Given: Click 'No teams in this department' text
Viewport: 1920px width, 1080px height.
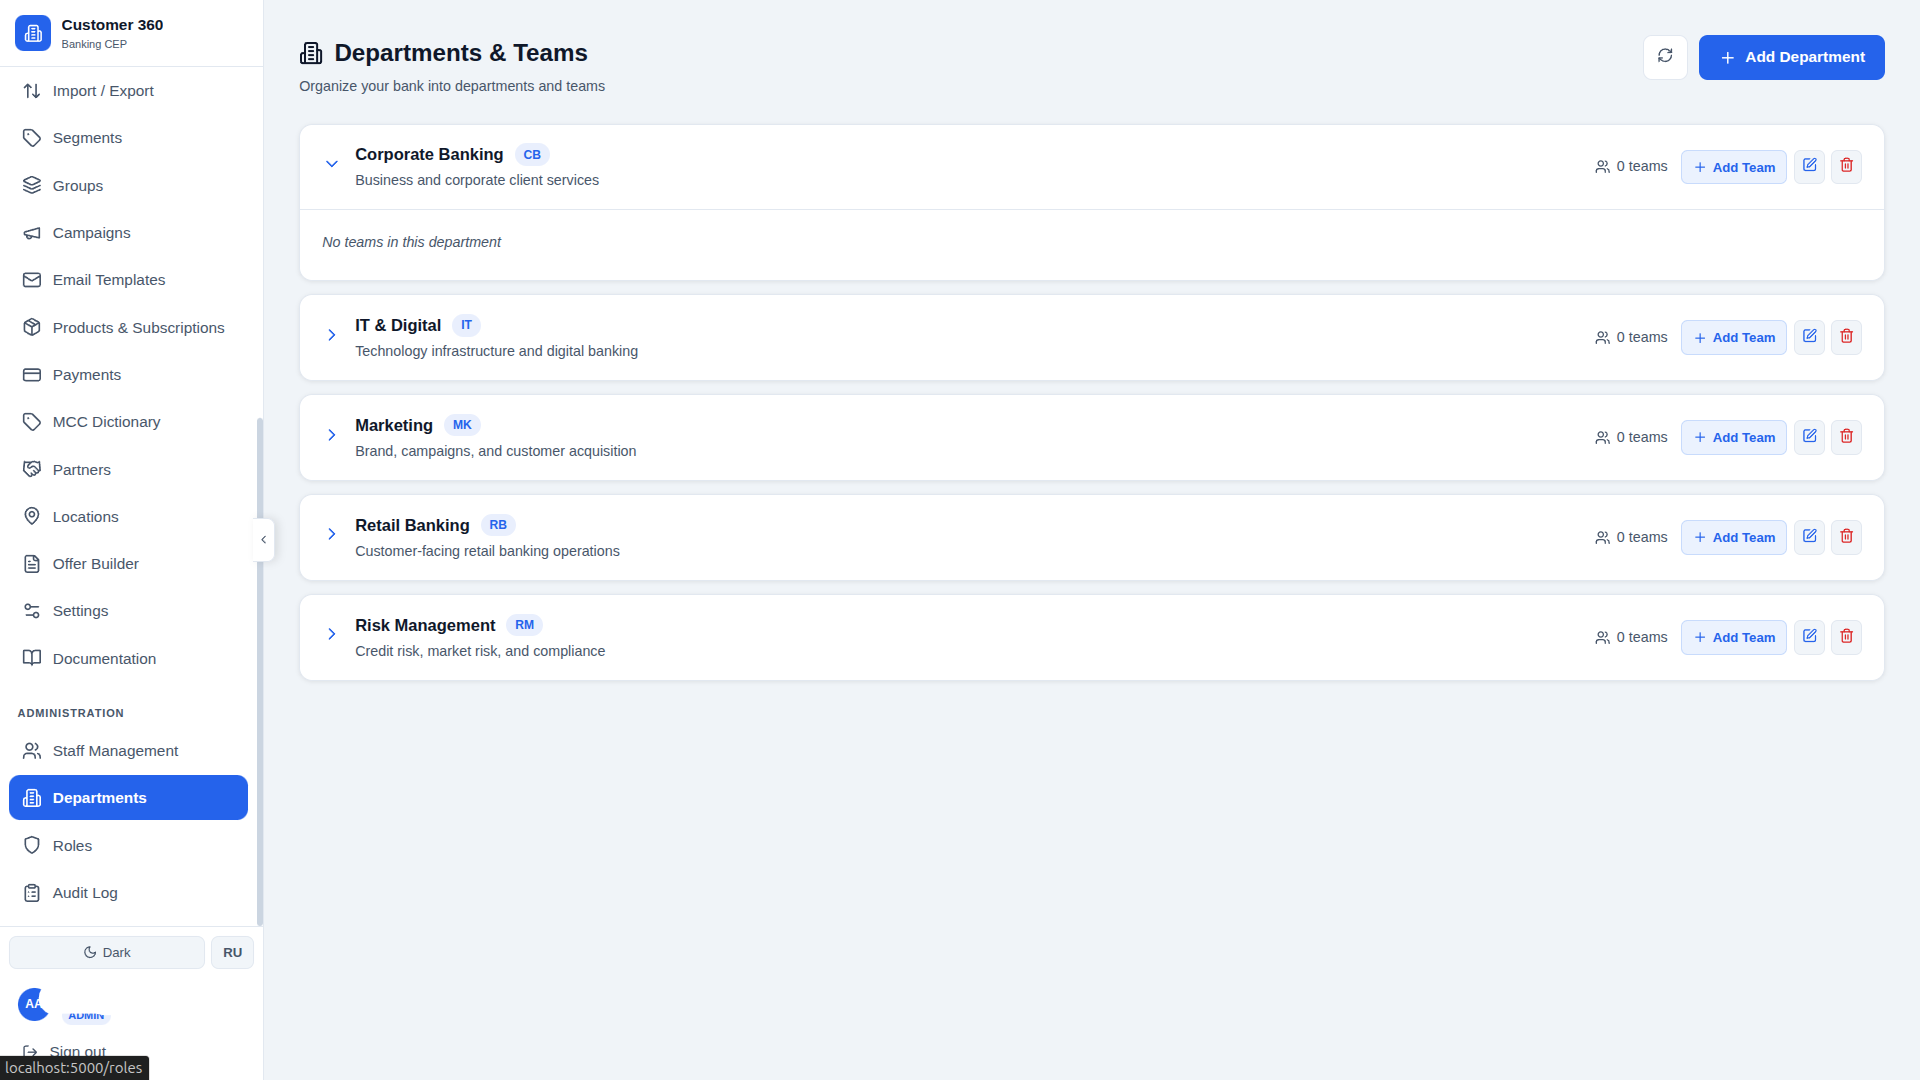Looking at the screenshot, I should click(411, 242).
